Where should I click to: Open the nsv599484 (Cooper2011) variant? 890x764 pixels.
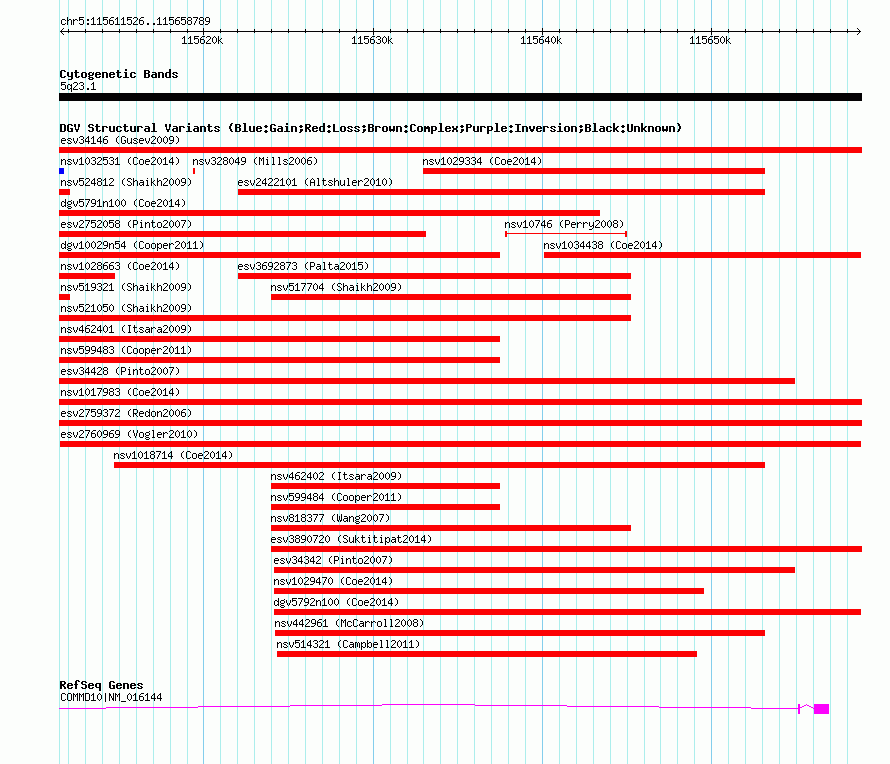[x=336, y=497]
